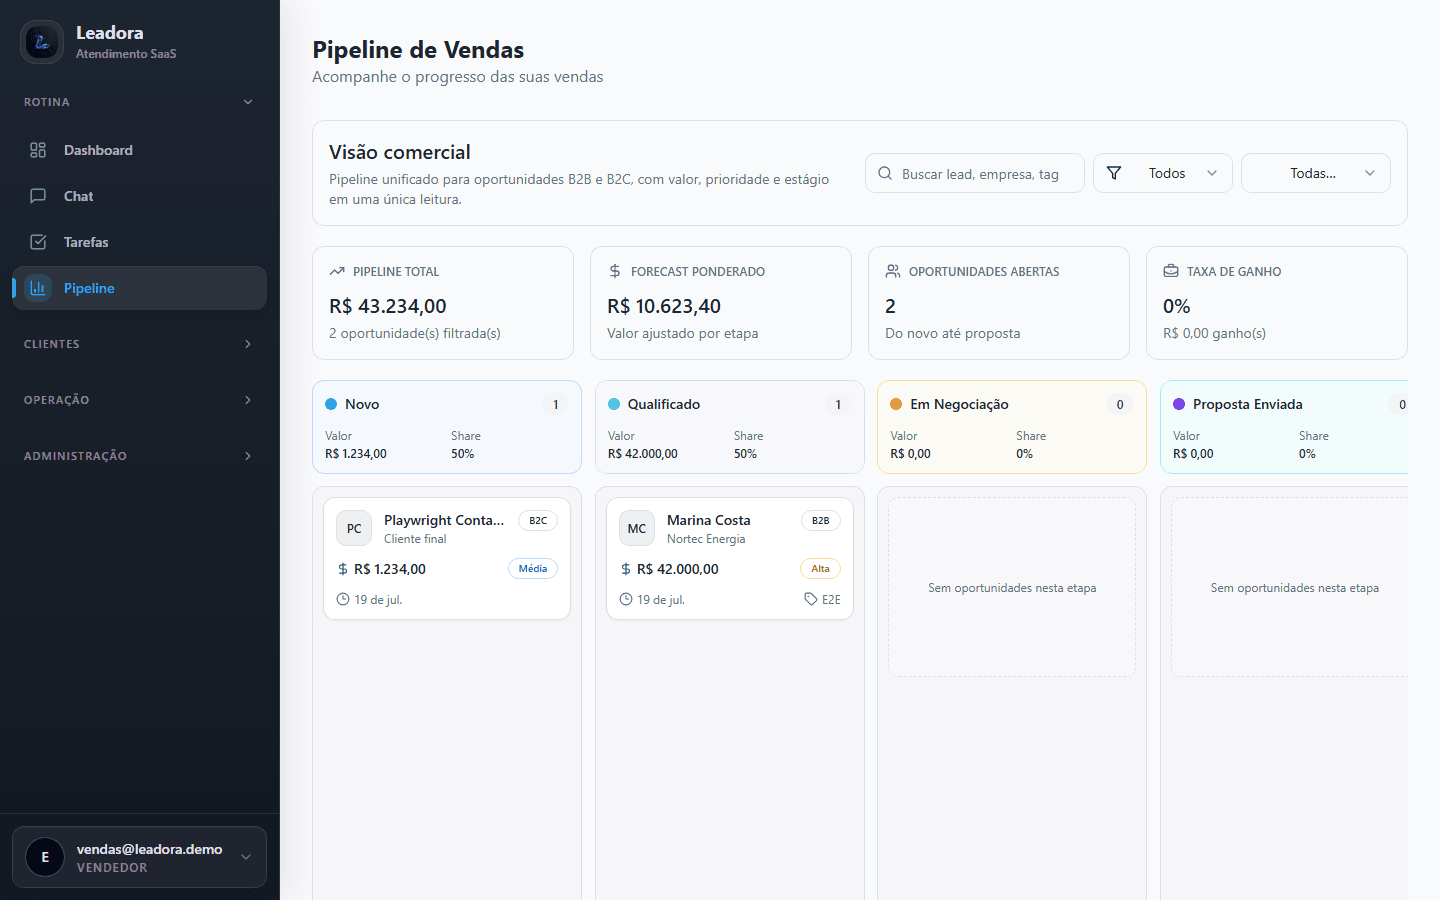Click the E2E tag icon
This screenshot has width=1440, height=900.
(x=811, y=599)
